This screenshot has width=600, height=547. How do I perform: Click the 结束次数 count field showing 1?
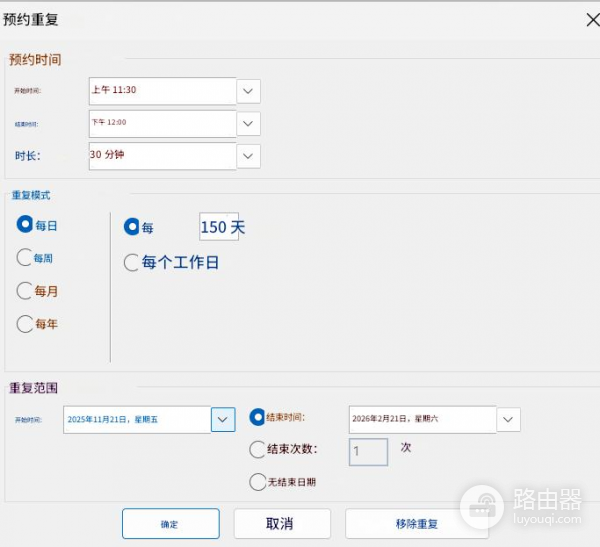click(x=368, y=452)
